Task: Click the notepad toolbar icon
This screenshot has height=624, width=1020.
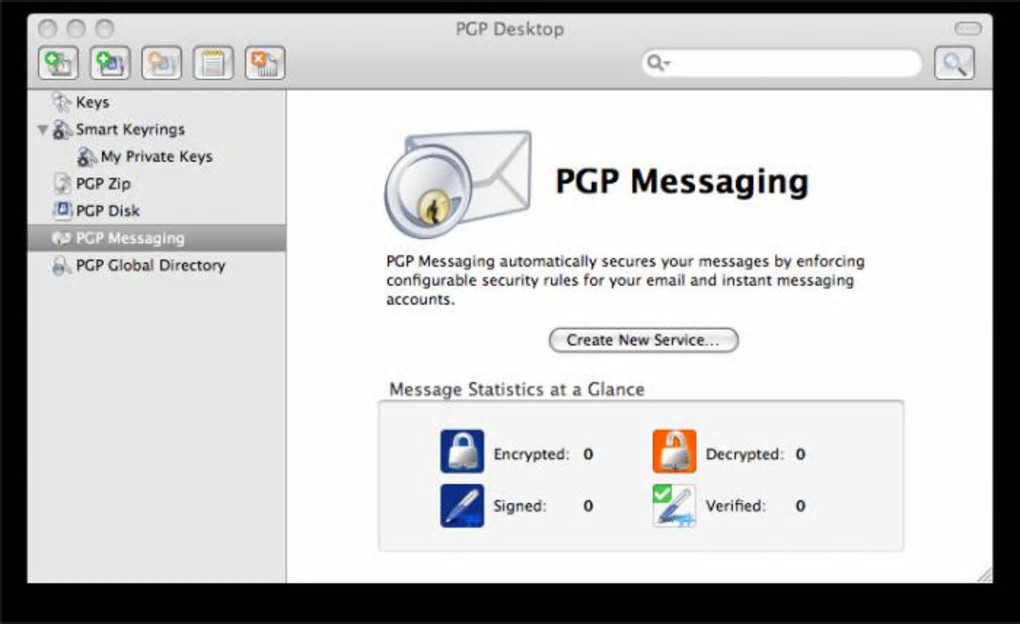Action: (213, 63)
